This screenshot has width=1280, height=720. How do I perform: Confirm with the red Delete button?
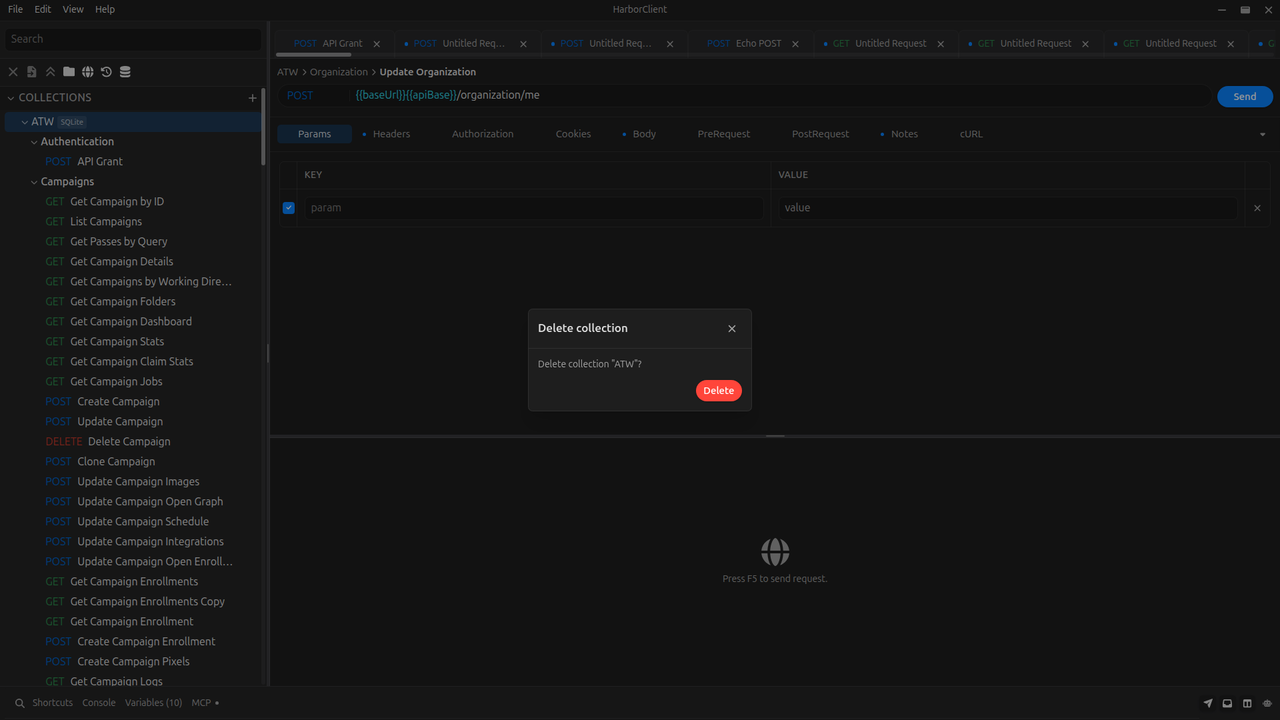[x=718, y=390]
